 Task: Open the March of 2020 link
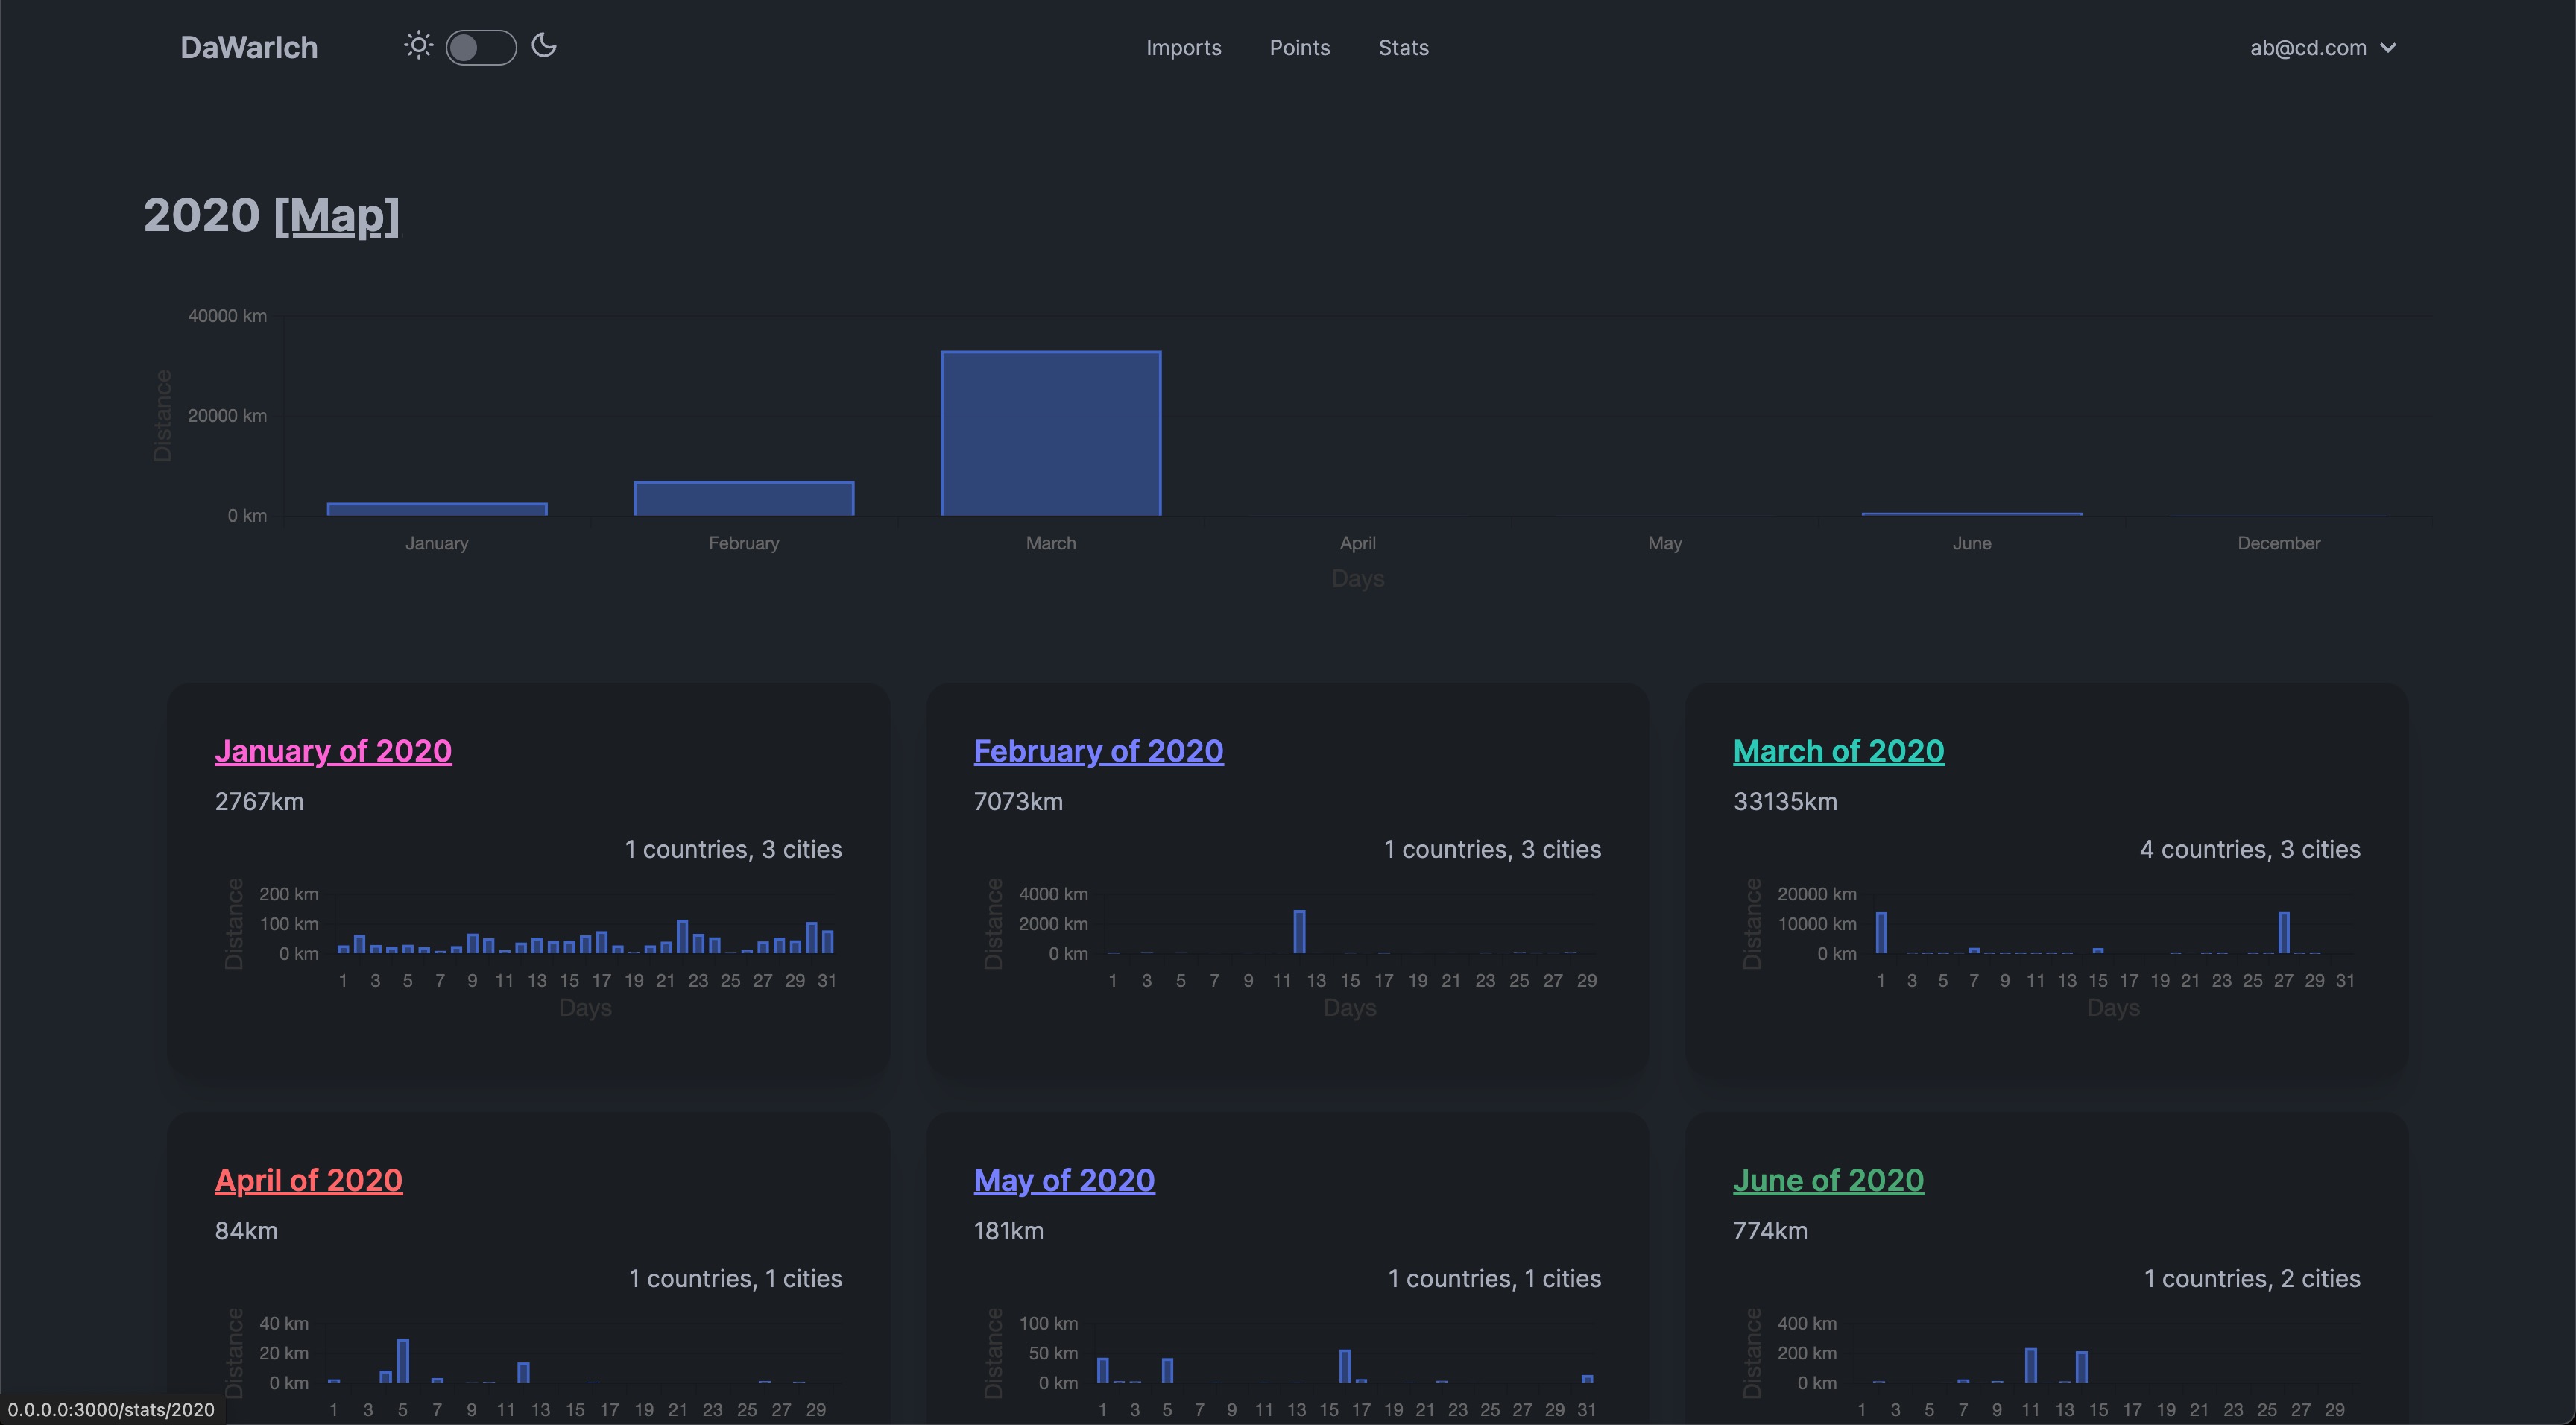click(1838, 751)
